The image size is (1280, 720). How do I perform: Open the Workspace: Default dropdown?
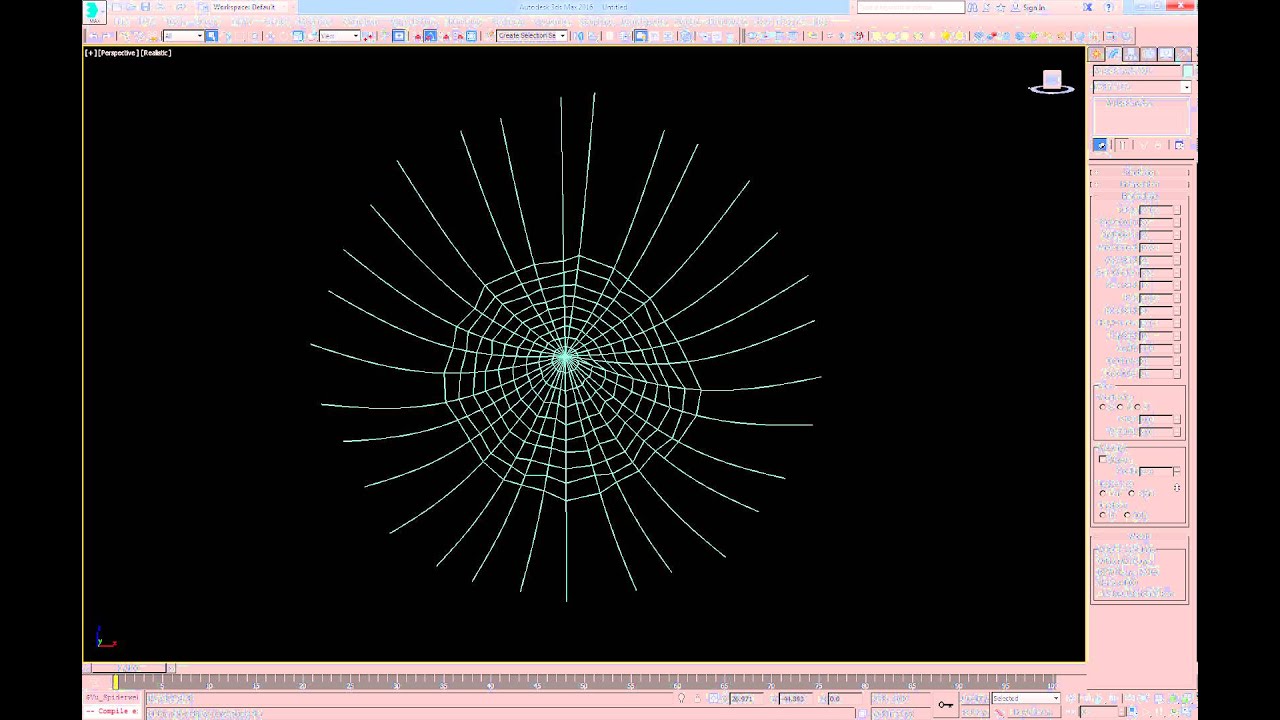tap(243, 7)
